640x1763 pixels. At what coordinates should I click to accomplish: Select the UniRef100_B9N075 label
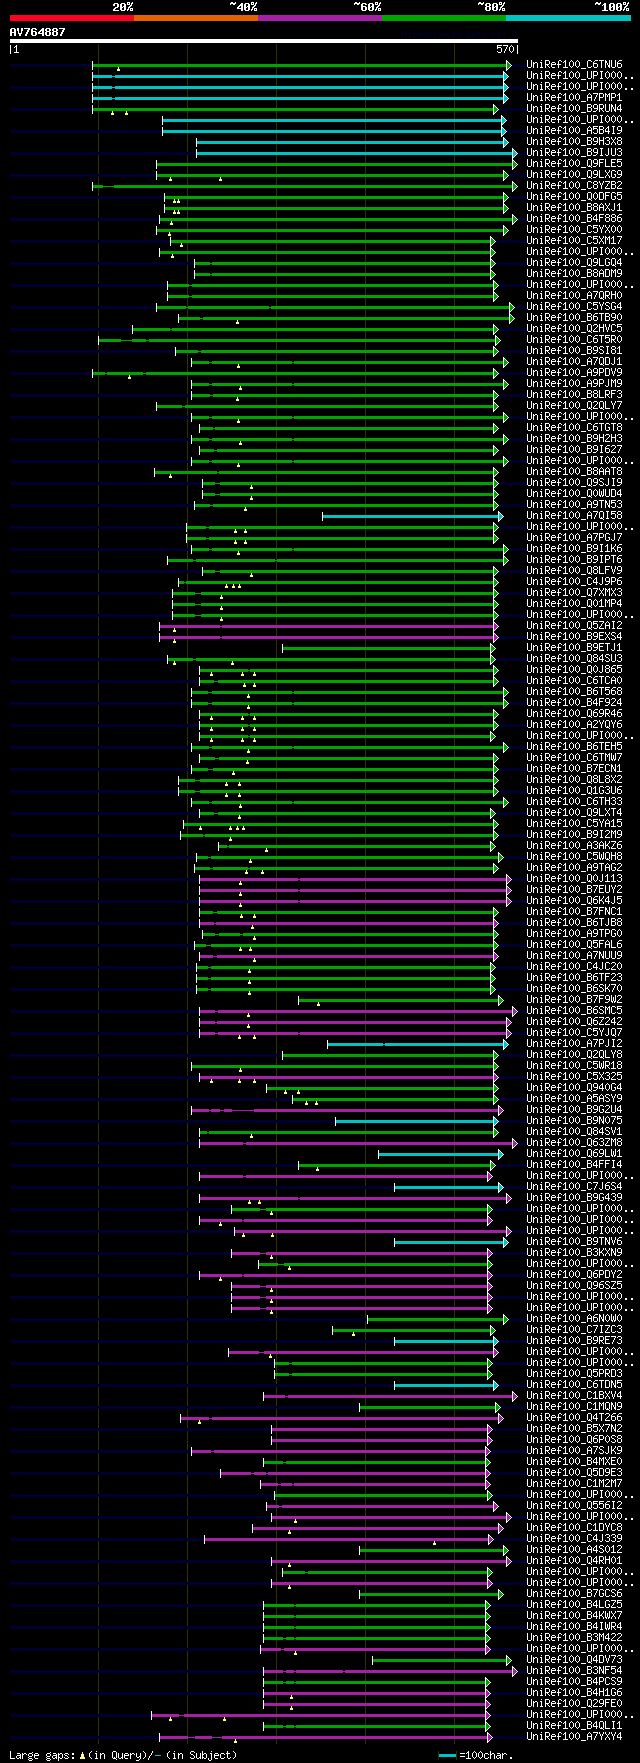[x=574, y=1120]
